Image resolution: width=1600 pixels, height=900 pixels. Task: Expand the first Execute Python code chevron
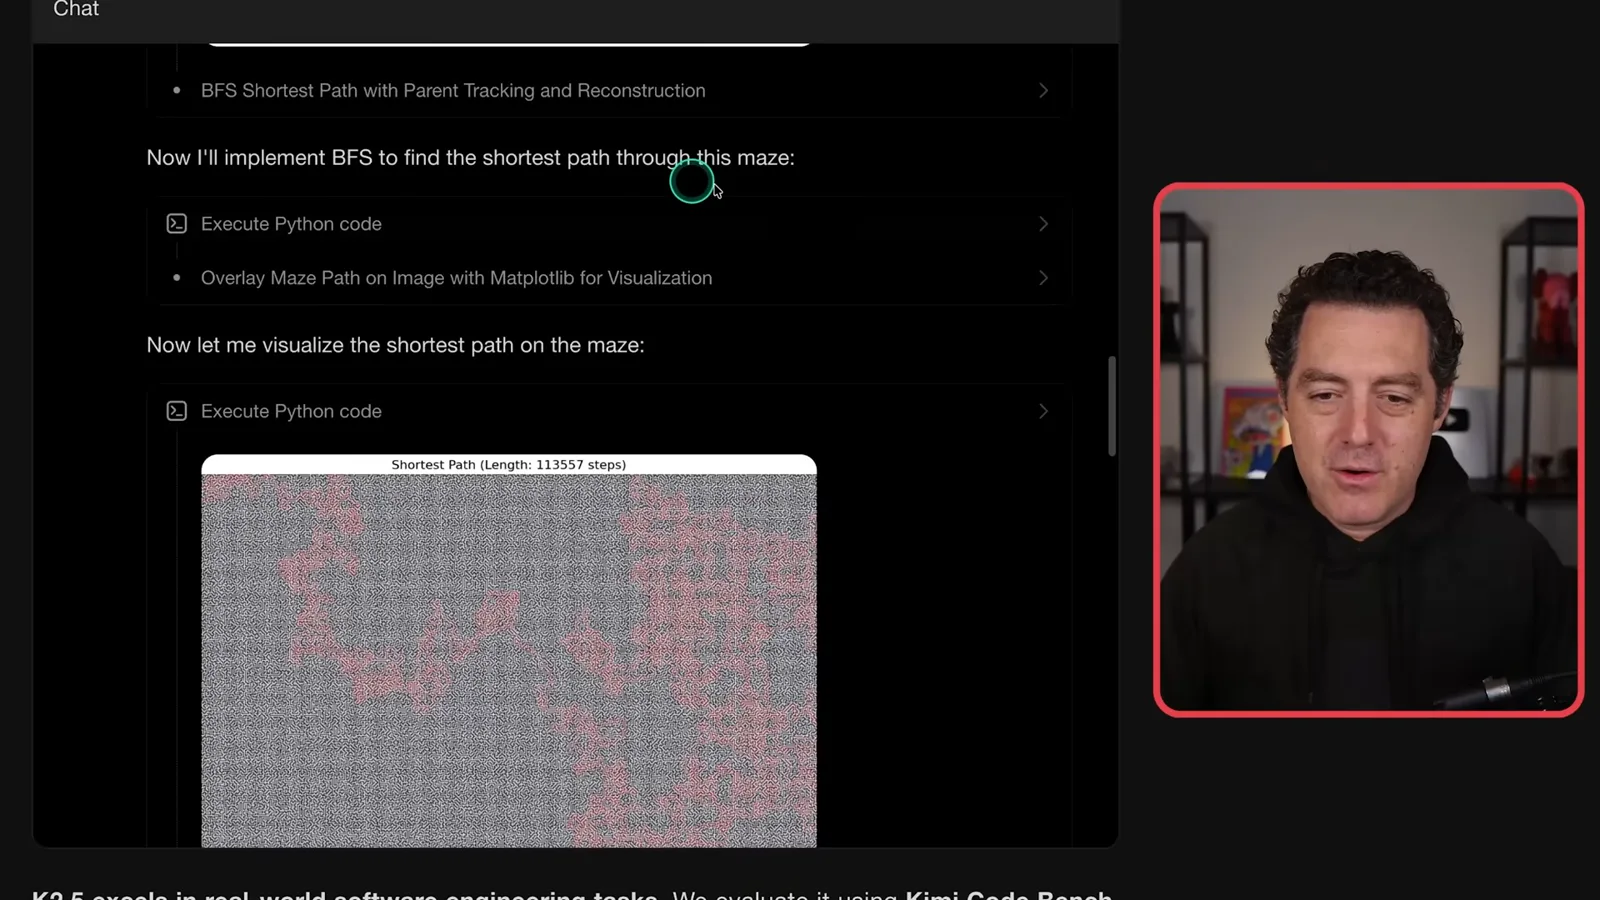click(x=1043, y=224)
